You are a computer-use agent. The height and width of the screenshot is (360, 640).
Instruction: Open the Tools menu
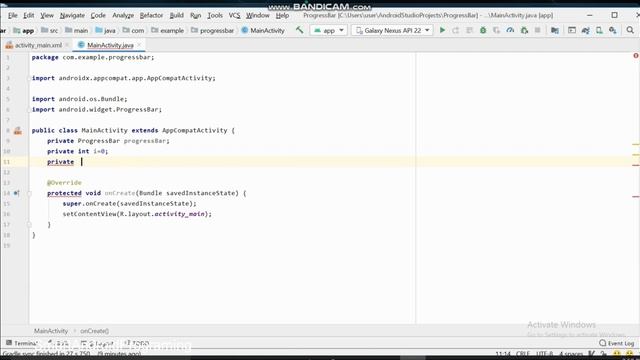click(215, 15)
